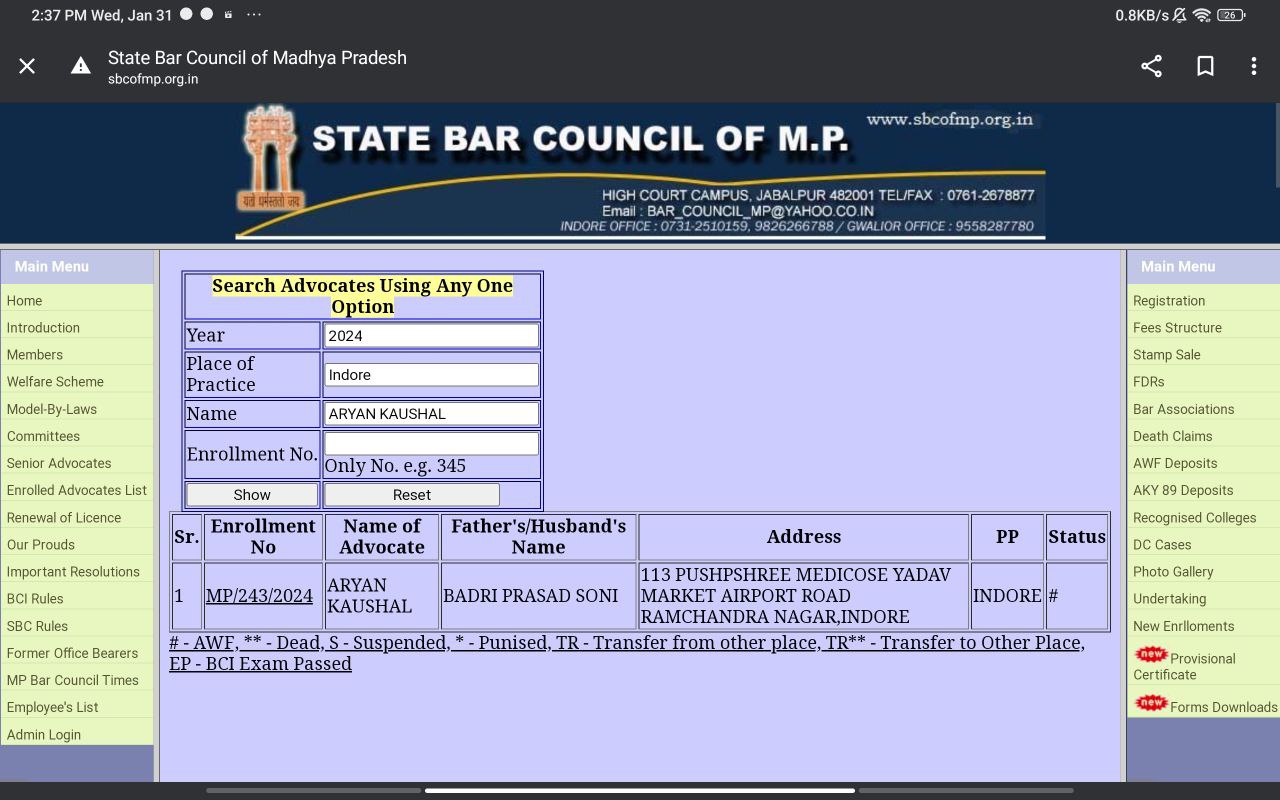Open Stamp Sale link
Screen dimensions: 1280x800
1167,355
